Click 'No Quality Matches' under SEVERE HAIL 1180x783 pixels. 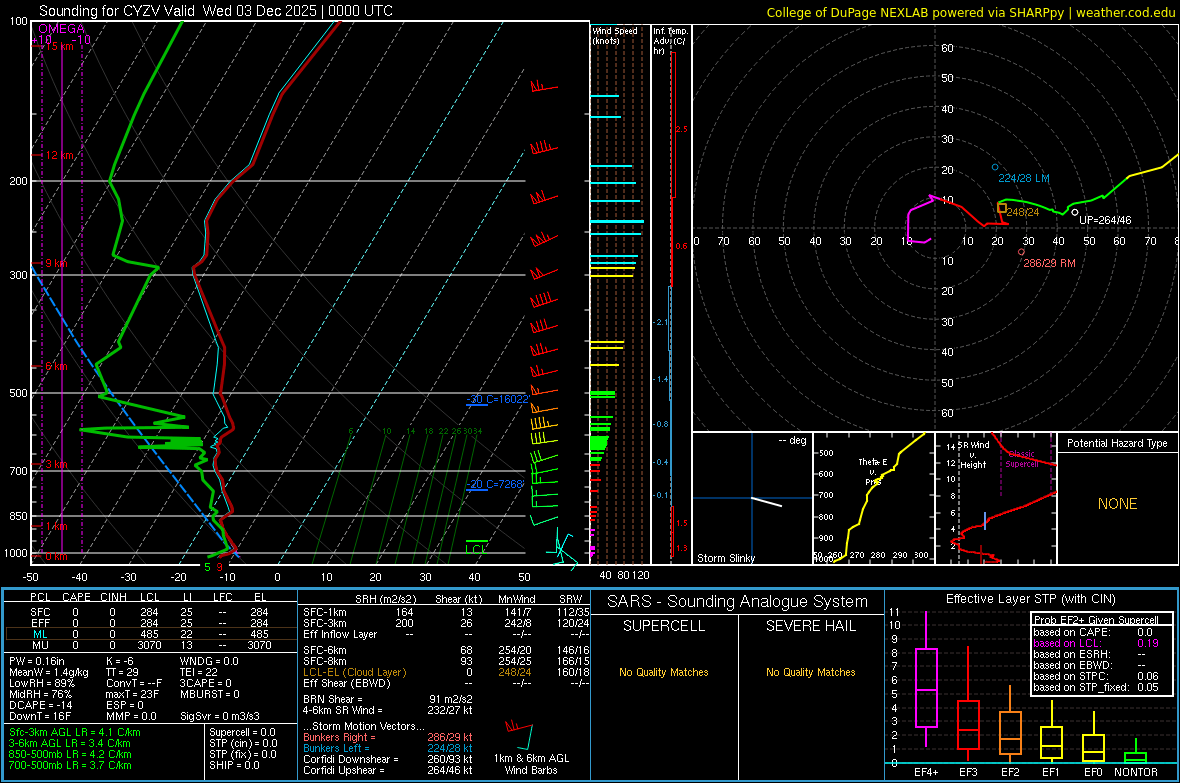[x=810, y=672]
